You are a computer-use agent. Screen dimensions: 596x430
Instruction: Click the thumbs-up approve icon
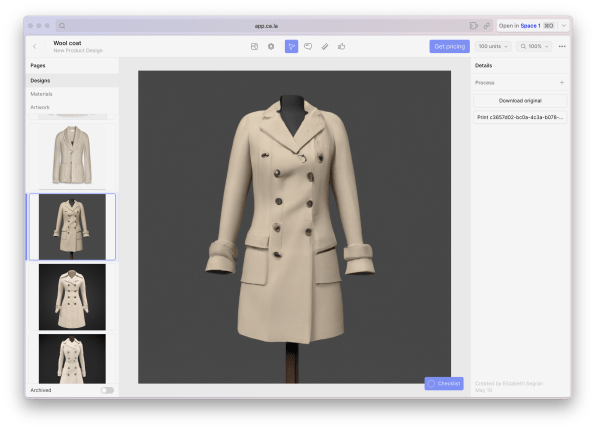point(341,46)
